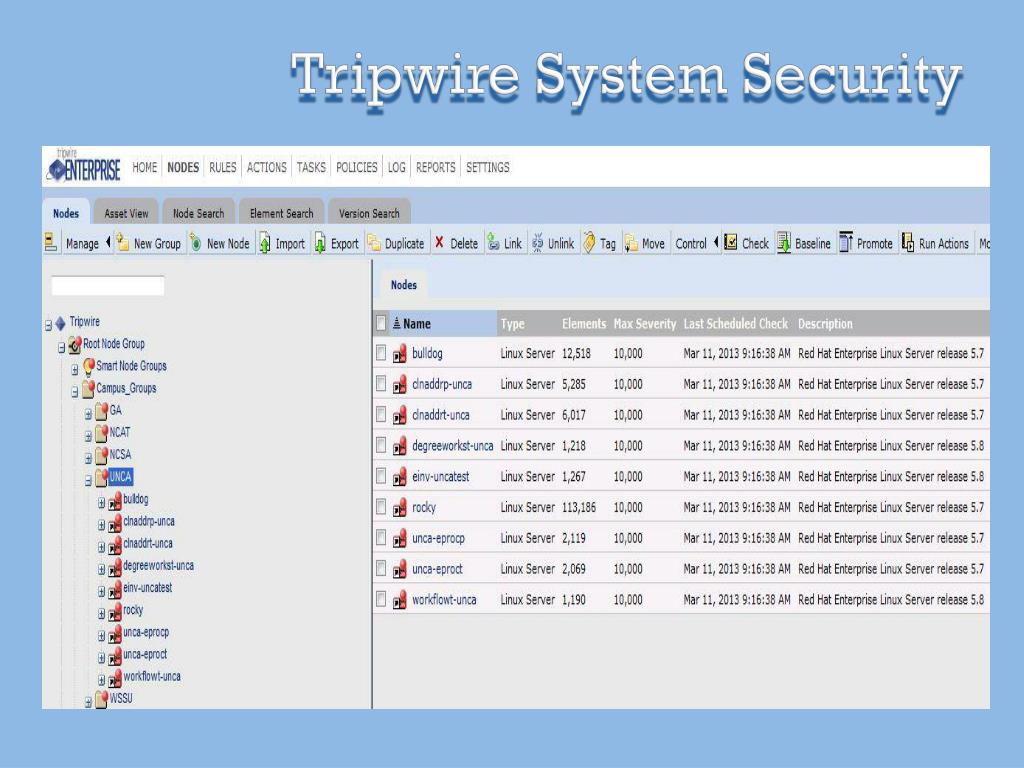1024x768 pixels.
Task: Click the unca-eprocp node icon in table
Action: click(x=400, y=539)
